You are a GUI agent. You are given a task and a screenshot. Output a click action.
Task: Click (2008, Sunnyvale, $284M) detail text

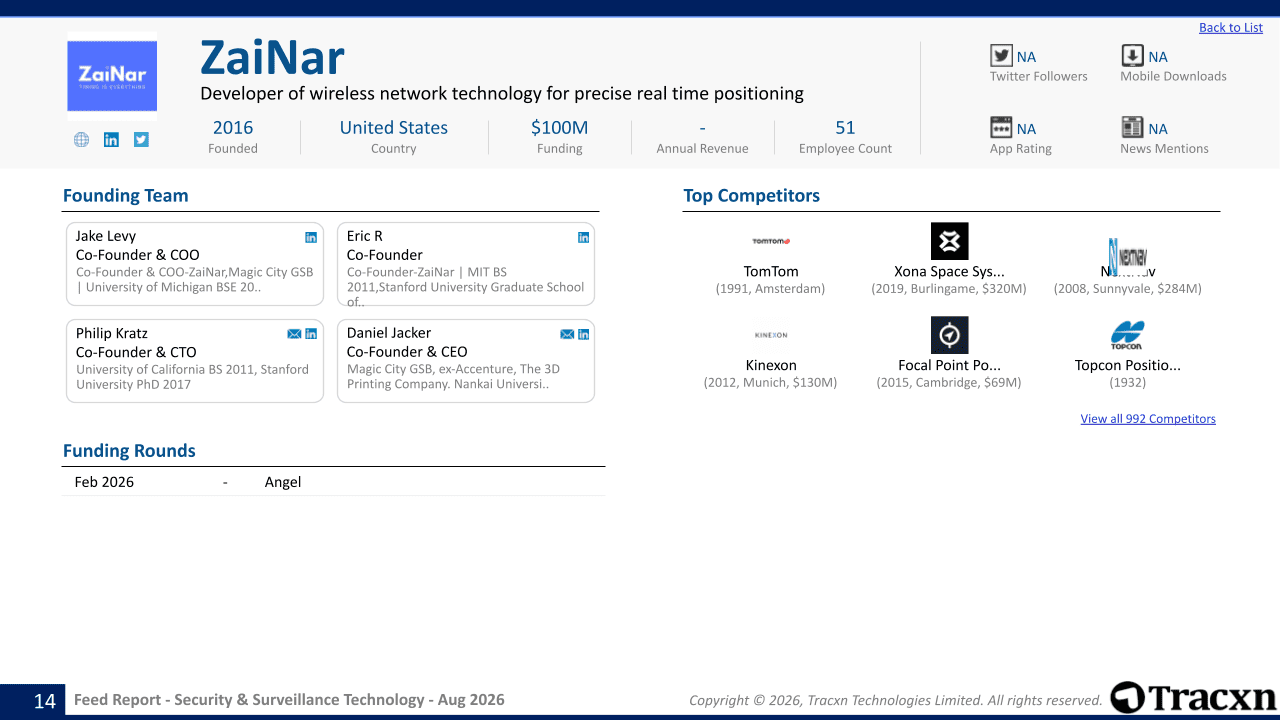coord(1128,289)
